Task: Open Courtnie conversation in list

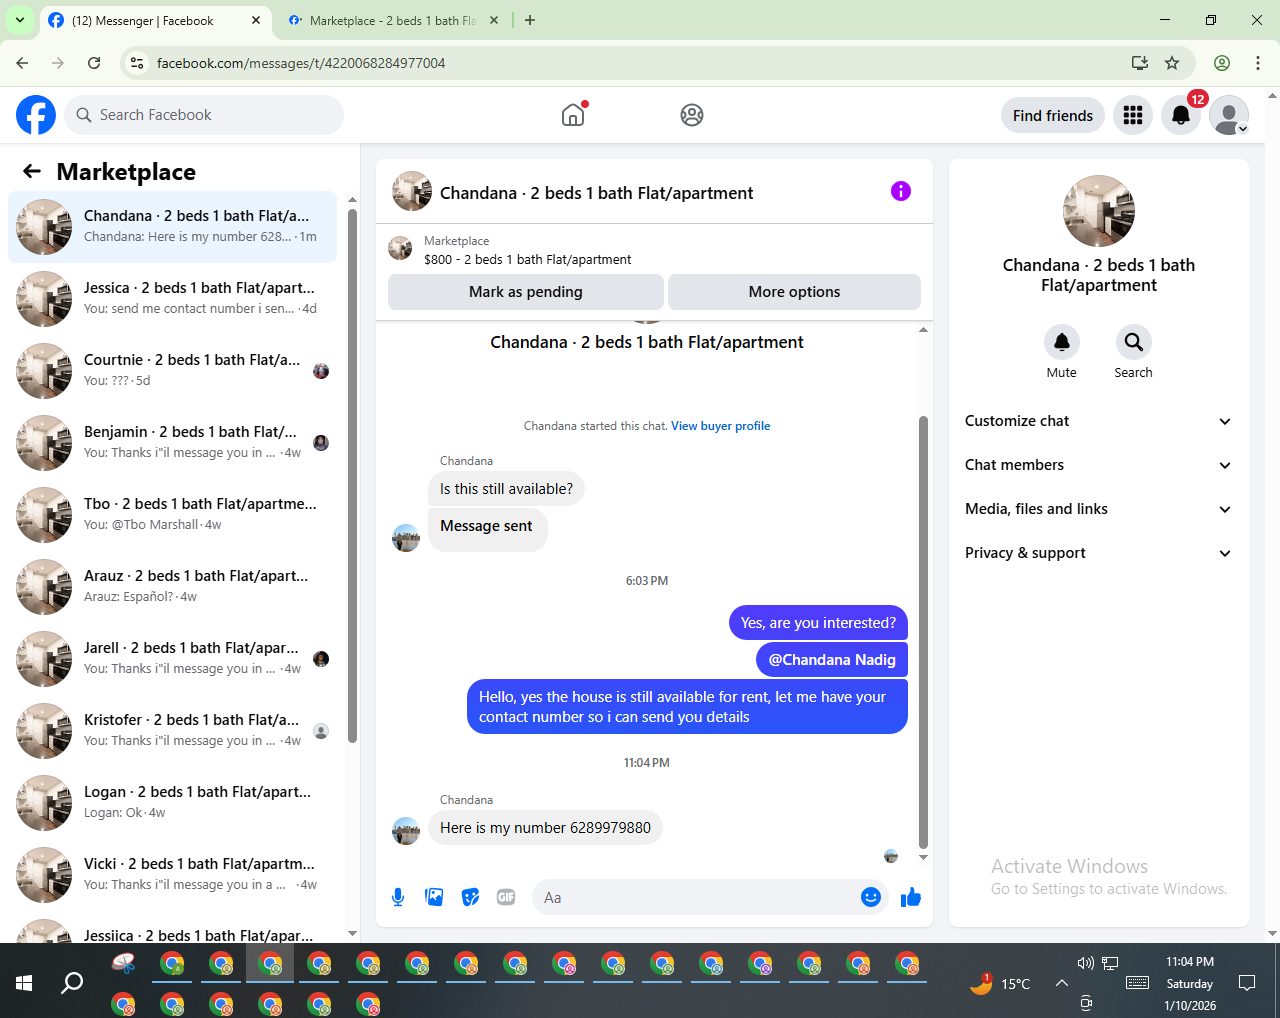Action: pos(172,370)
